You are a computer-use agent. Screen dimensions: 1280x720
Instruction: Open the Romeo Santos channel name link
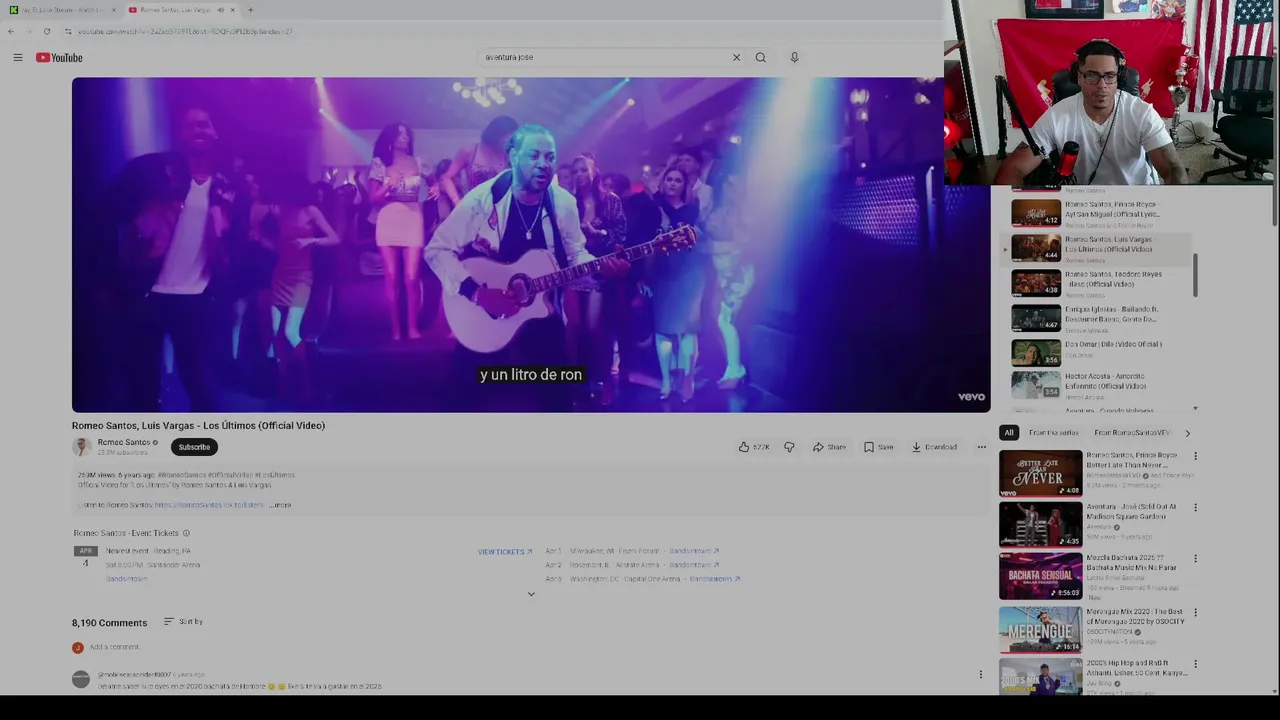pos(123,442)
